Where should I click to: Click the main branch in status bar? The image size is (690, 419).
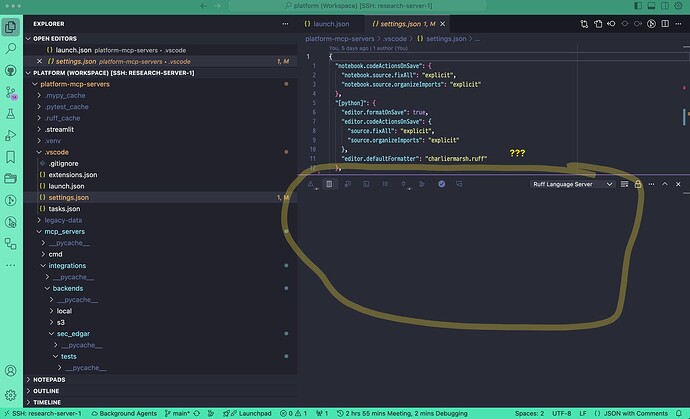click(177, 413)
